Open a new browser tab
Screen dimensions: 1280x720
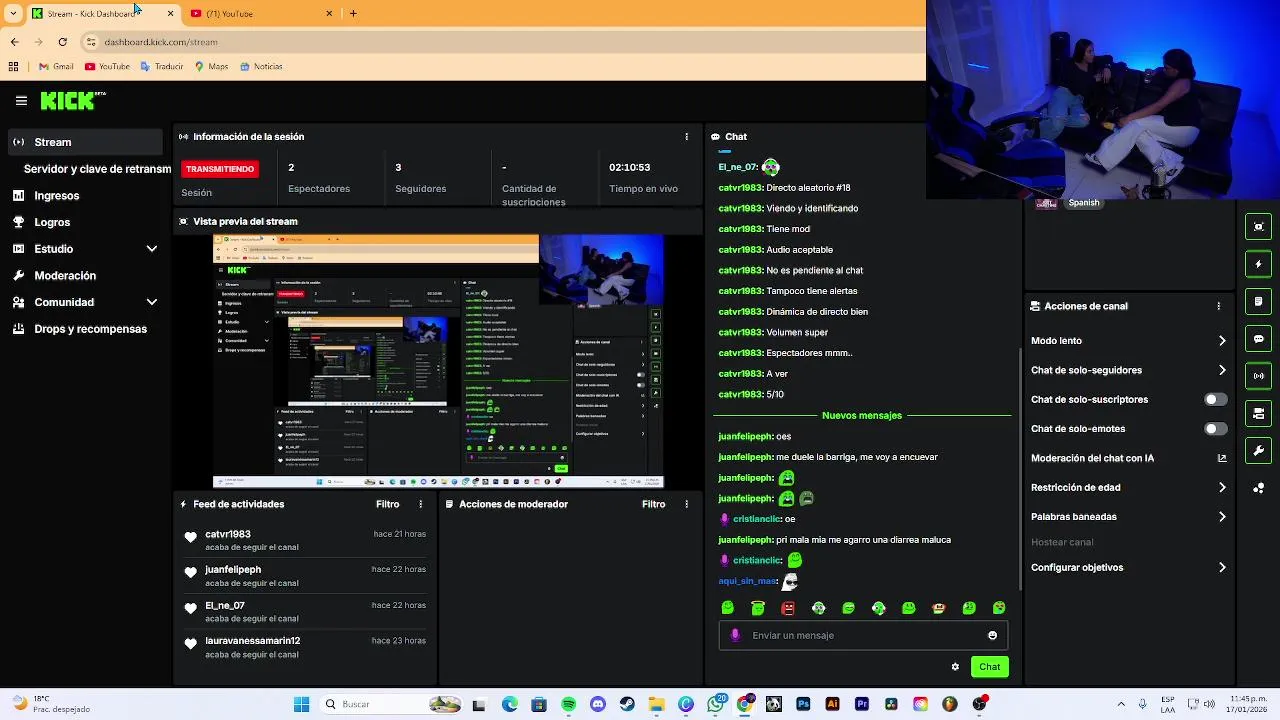click(353, 14)
